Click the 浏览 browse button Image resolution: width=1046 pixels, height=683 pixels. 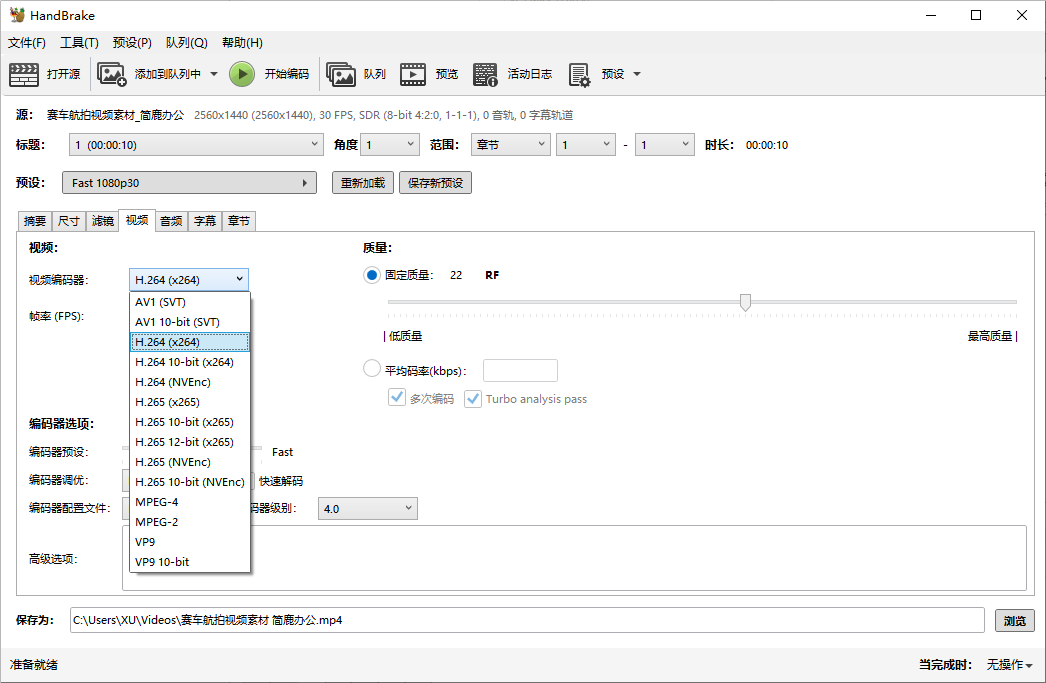tap(1014, 621)
